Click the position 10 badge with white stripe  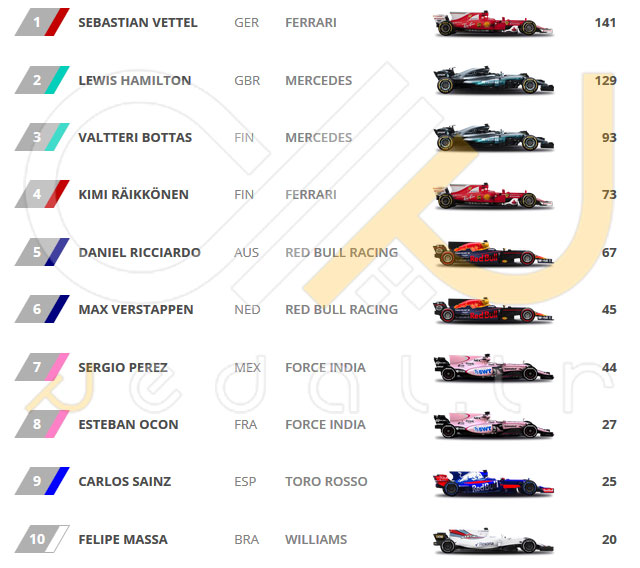(42, 539)
